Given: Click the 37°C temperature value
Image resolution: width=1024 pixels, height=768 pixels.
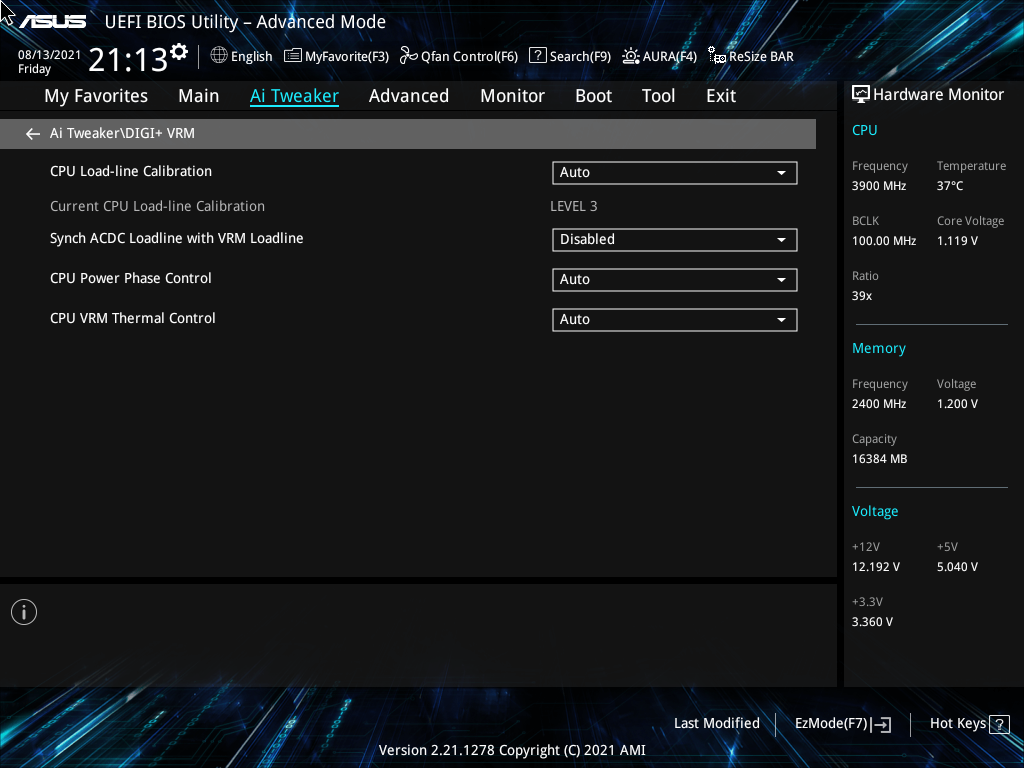Looking at the screenshot, I should (x=950, y=186).
